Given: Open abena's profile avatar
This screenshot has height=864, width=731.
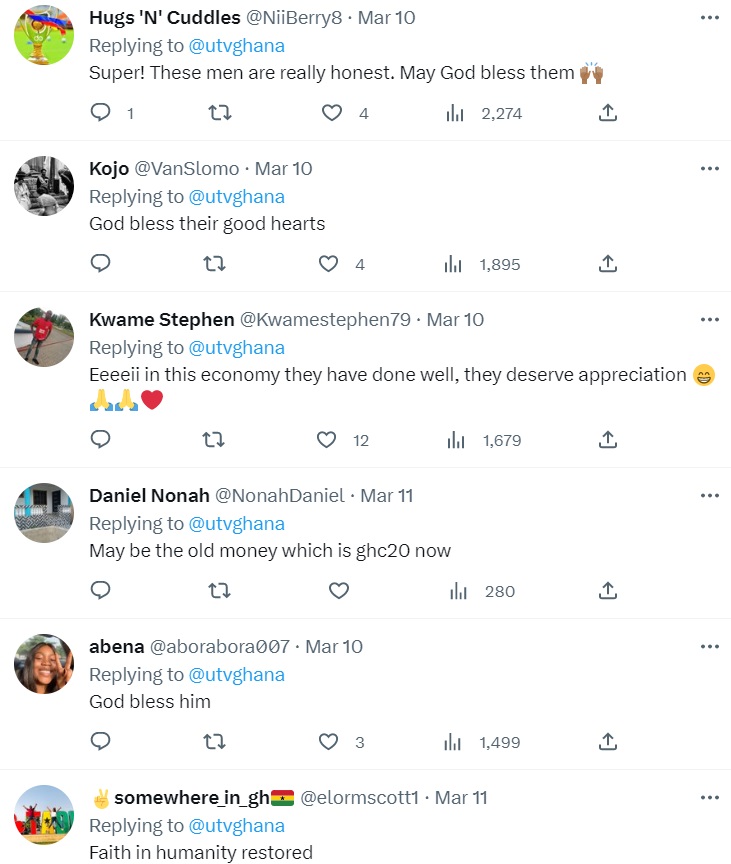Looking at the screenshot, I should click(x=44, y=664).
